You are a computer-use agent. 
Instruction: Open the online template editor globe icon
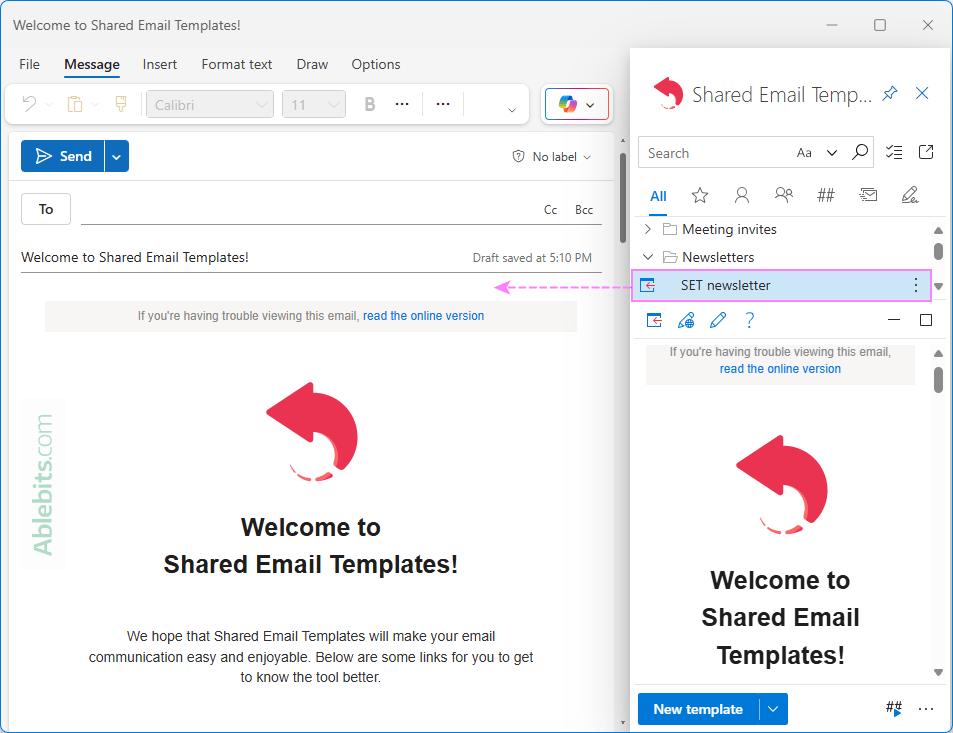(686, 319)
